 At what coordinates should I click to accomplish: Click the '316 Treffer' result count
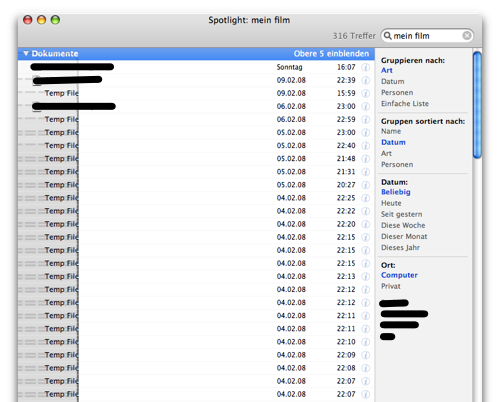[354, 36]
